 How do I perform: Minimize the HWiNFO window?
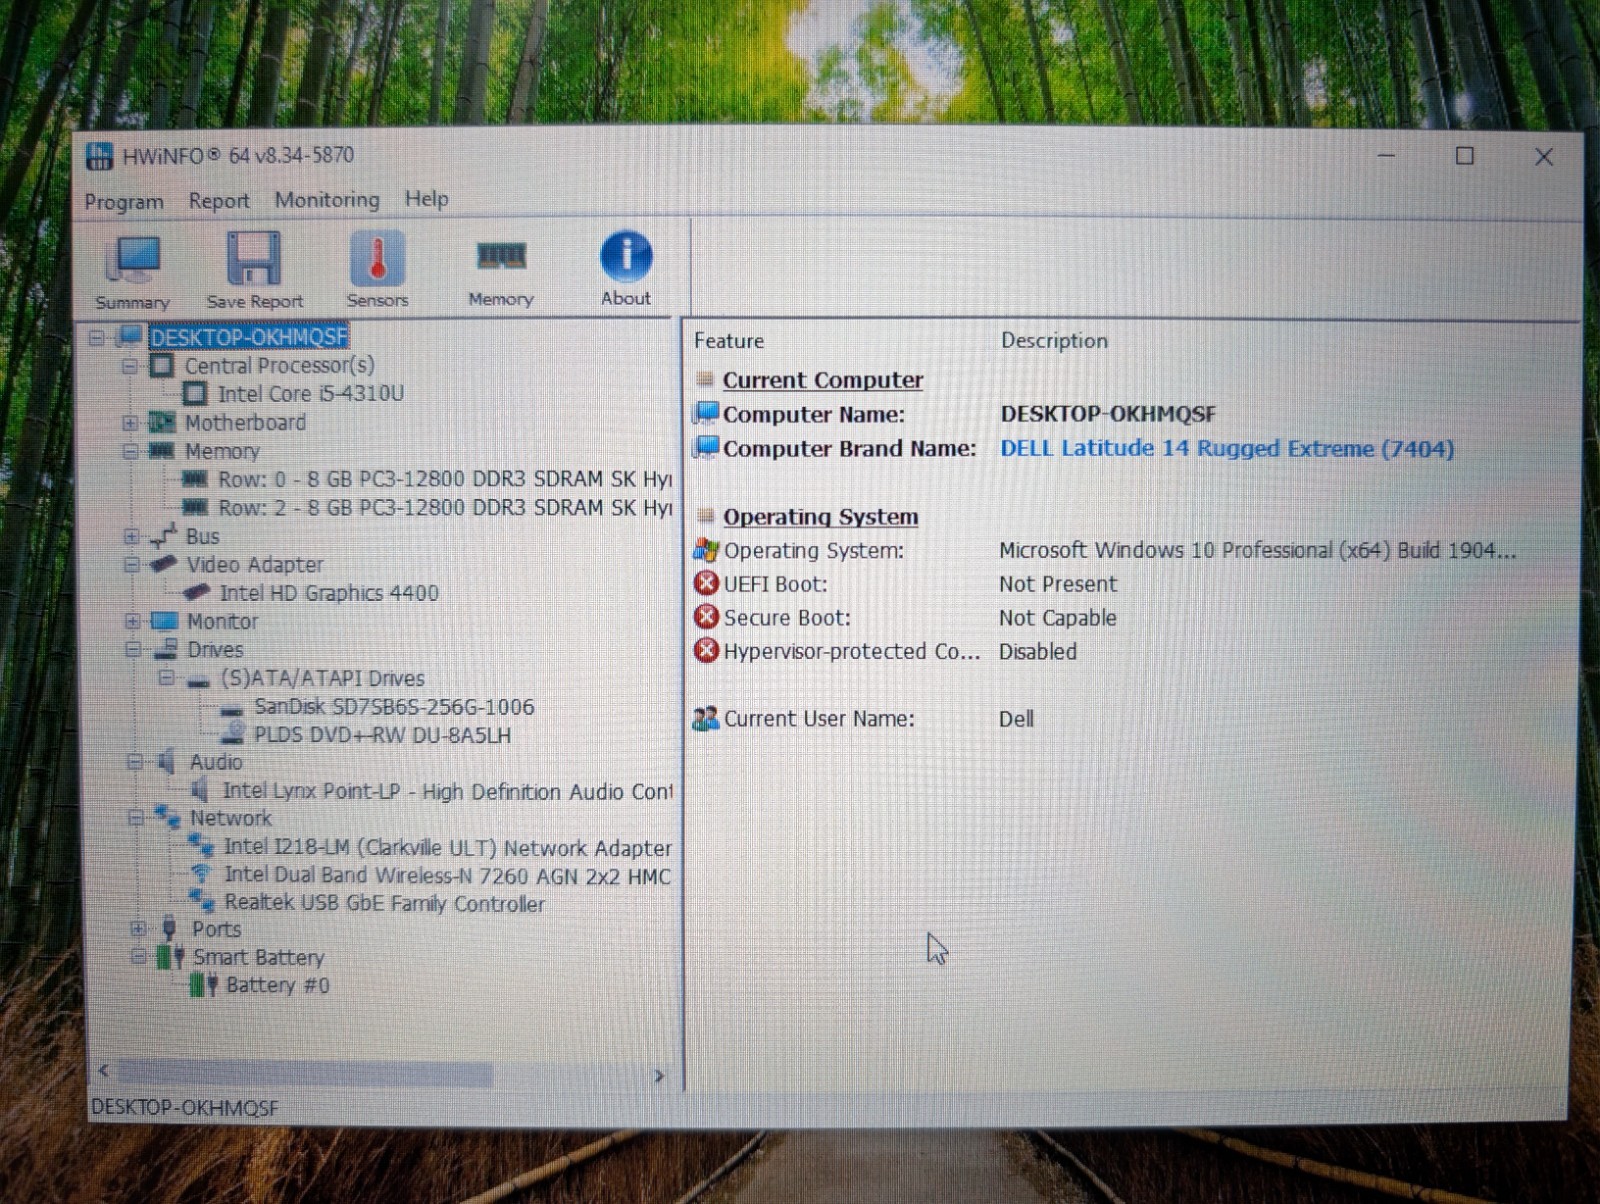pos(1386,156)
